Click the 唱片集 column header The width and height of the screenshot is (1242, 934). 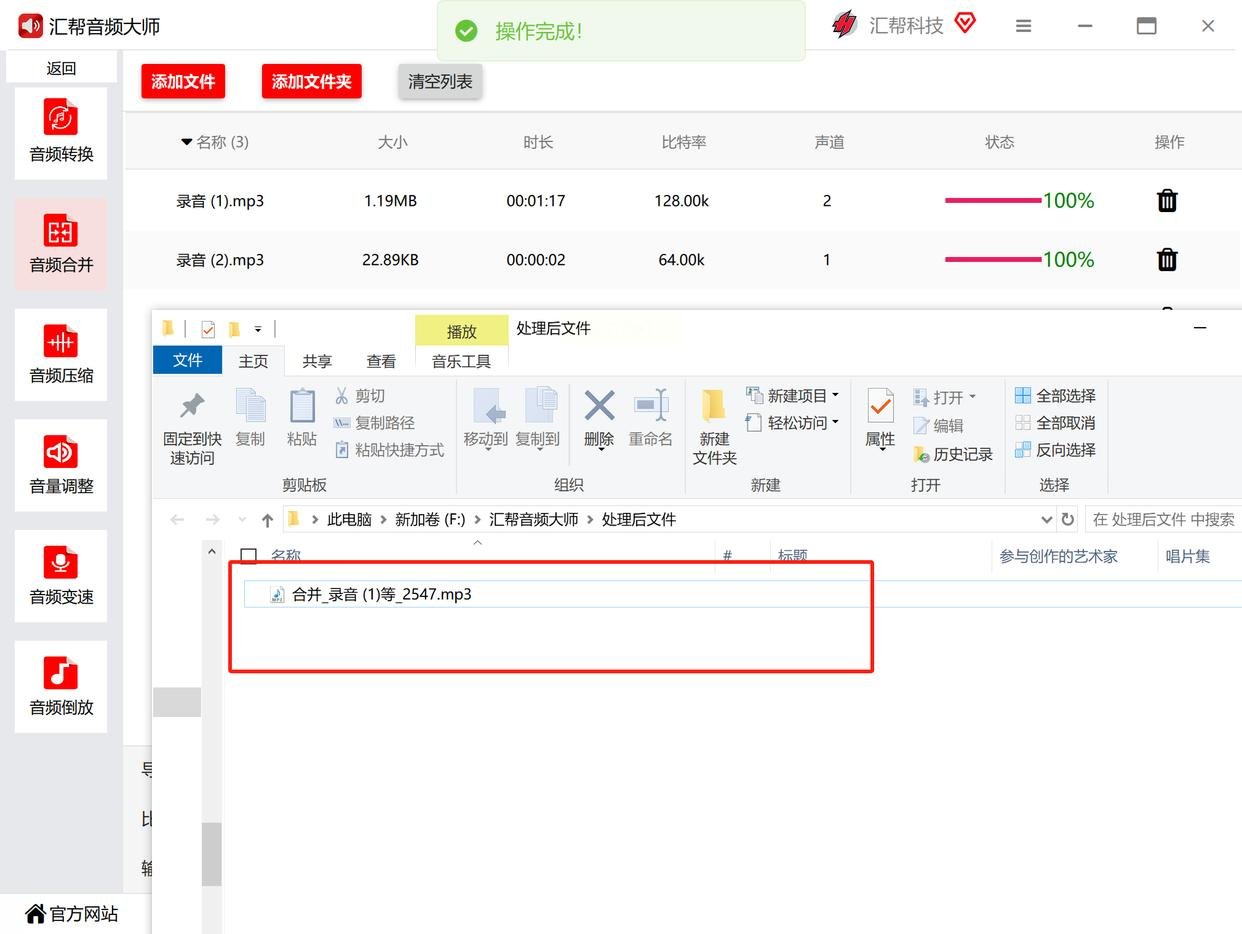pyautogui.click(x=1188, y=556)
